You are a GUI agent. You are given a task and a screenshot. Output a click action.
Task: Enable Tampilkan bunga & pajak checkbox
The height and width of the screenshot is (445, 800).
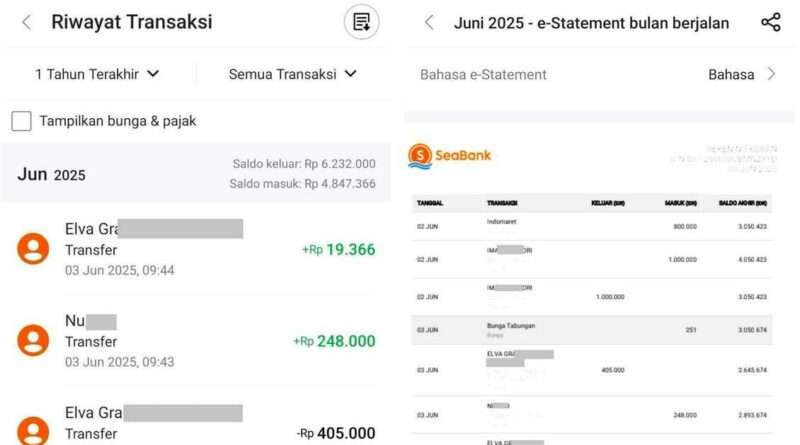(x=21, y=121)
